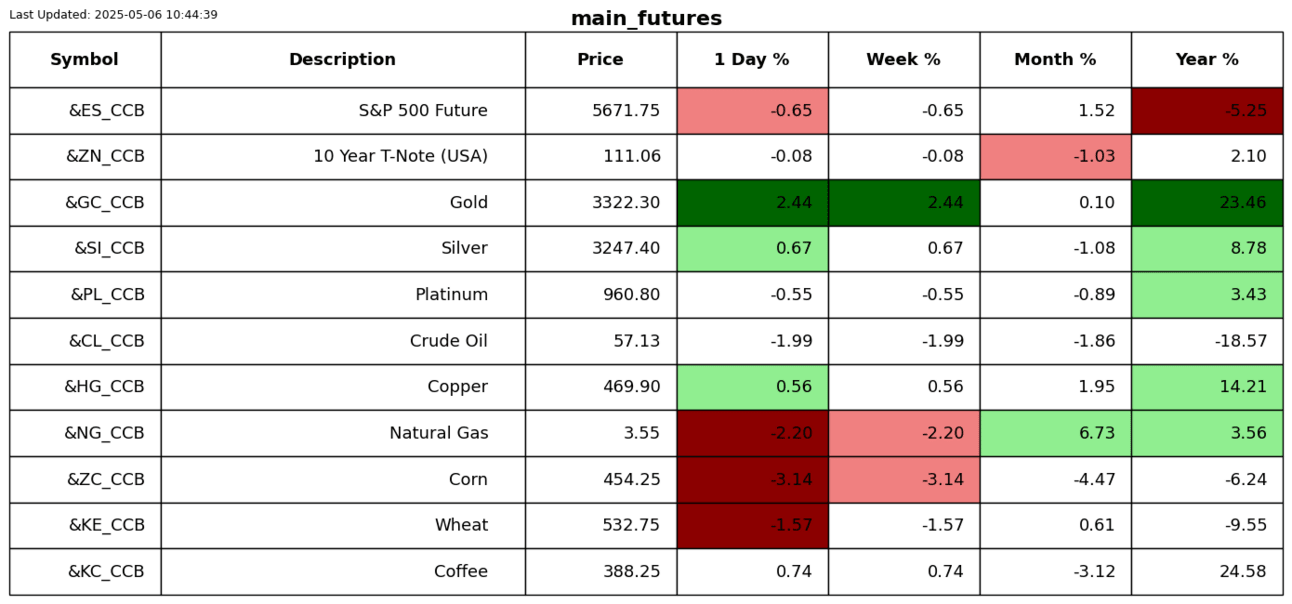Select S&P 500's dark red -5.25 cell
The width and height of the screenshot is (1292, 604).
[x=1206, y=111]
